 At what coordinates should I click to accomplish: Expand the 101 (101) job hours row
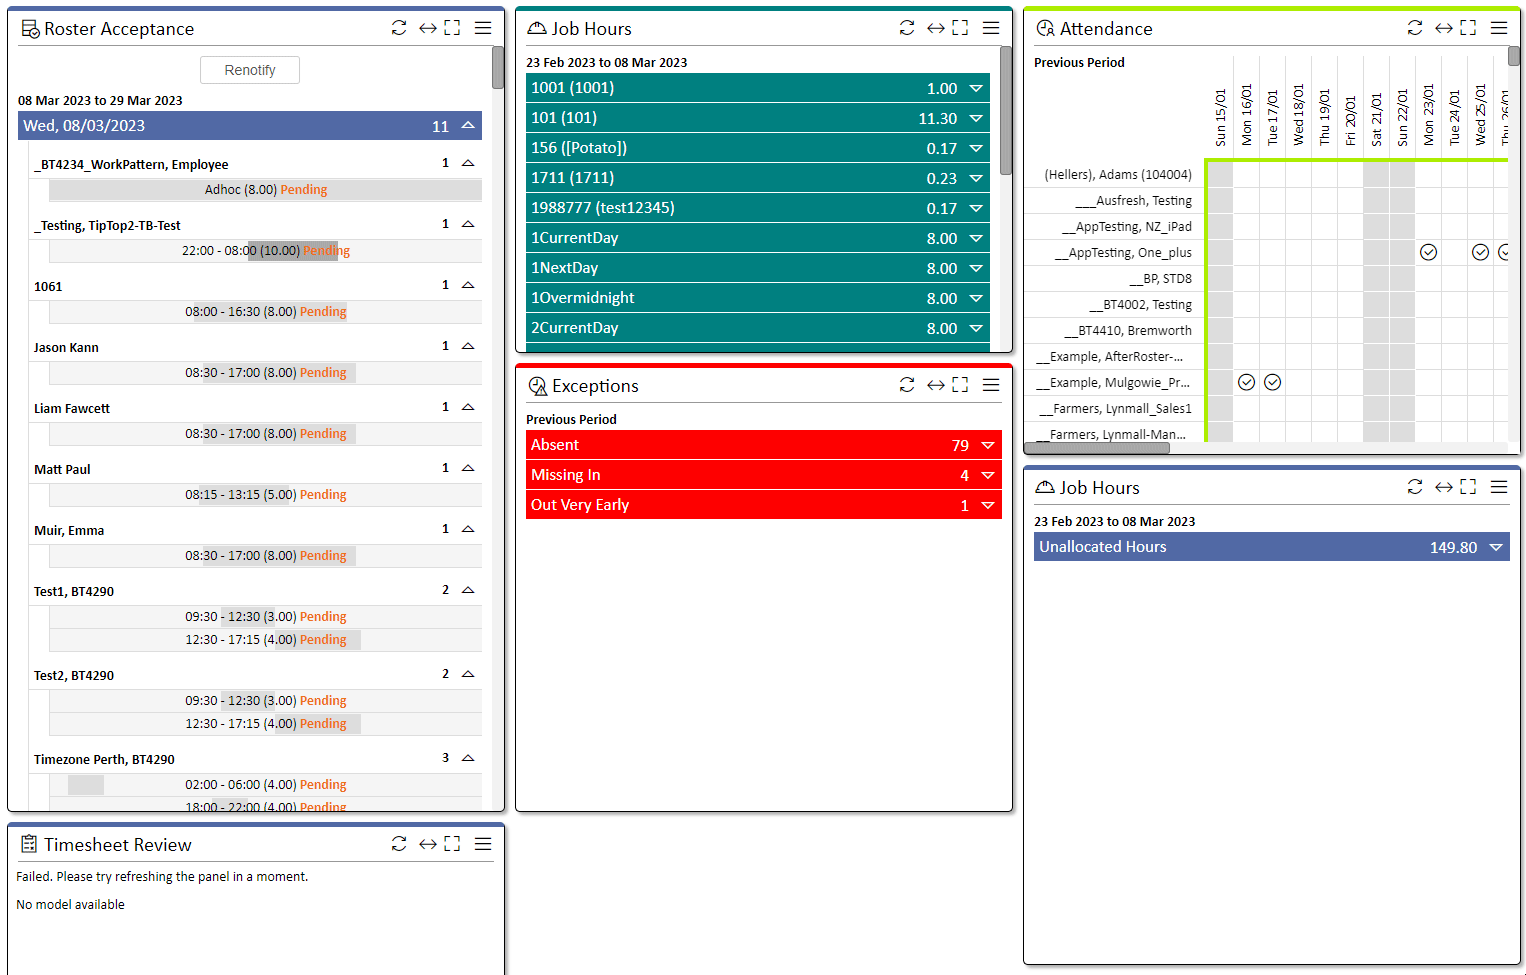(976, 118)
